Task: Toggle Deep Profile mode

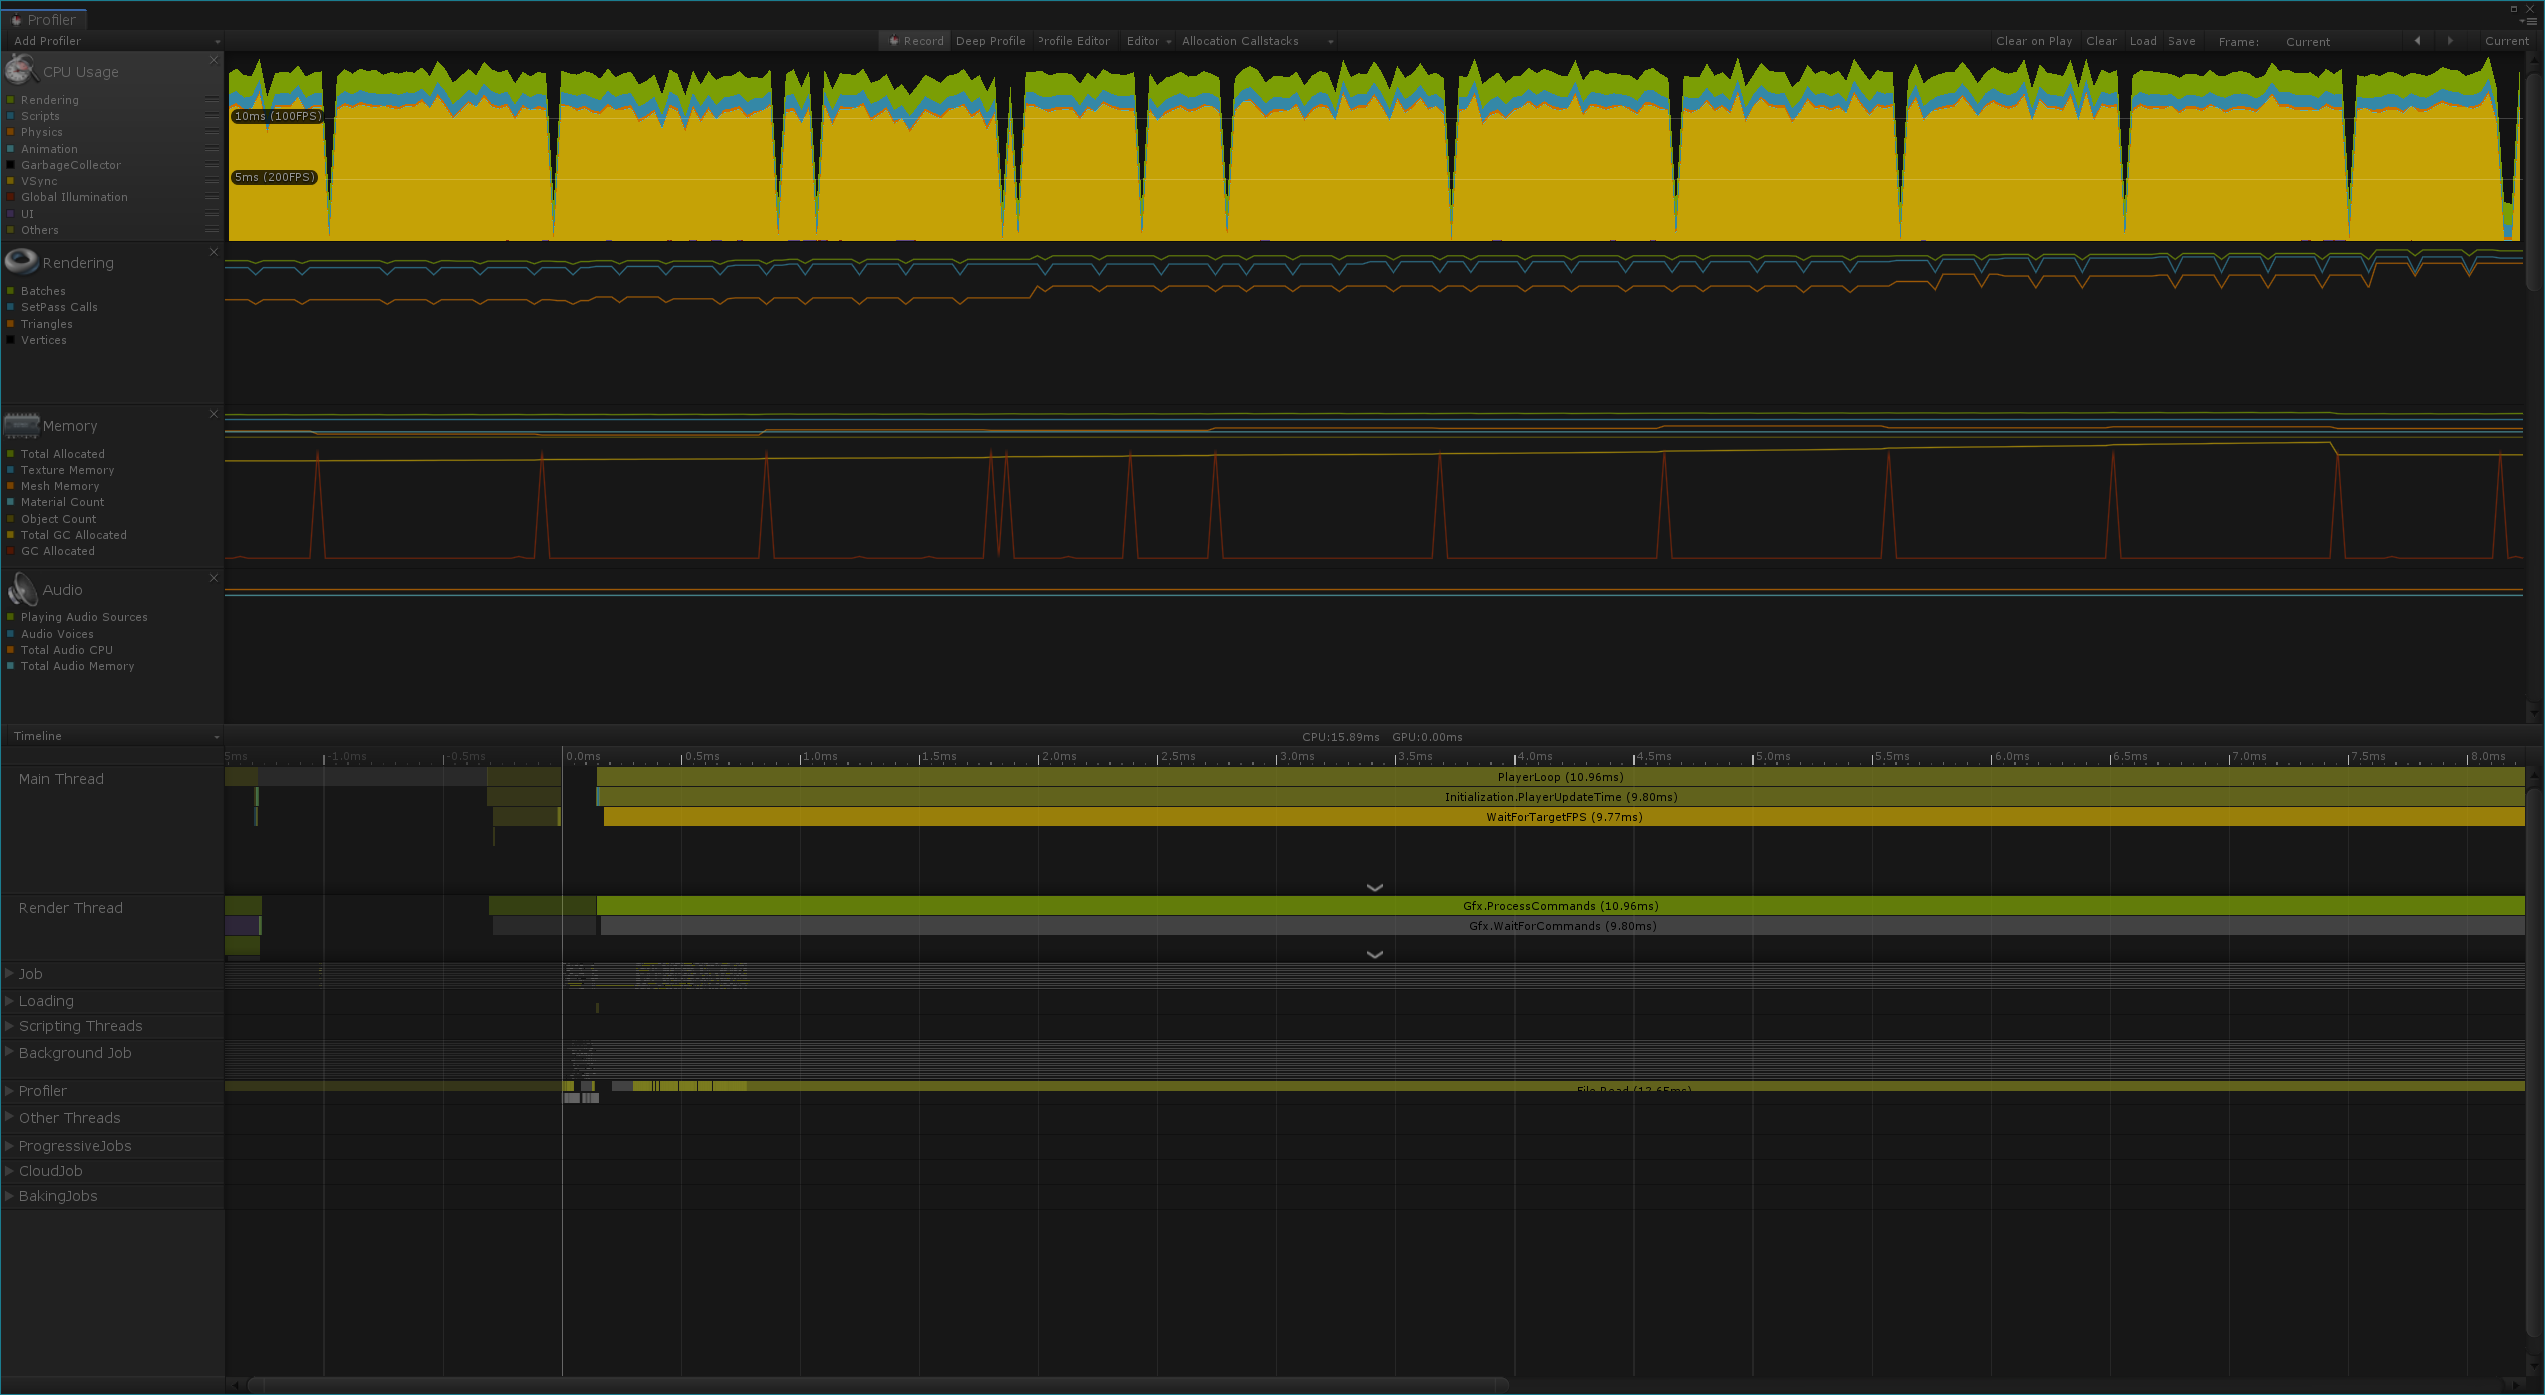Action: click(990, 41)
